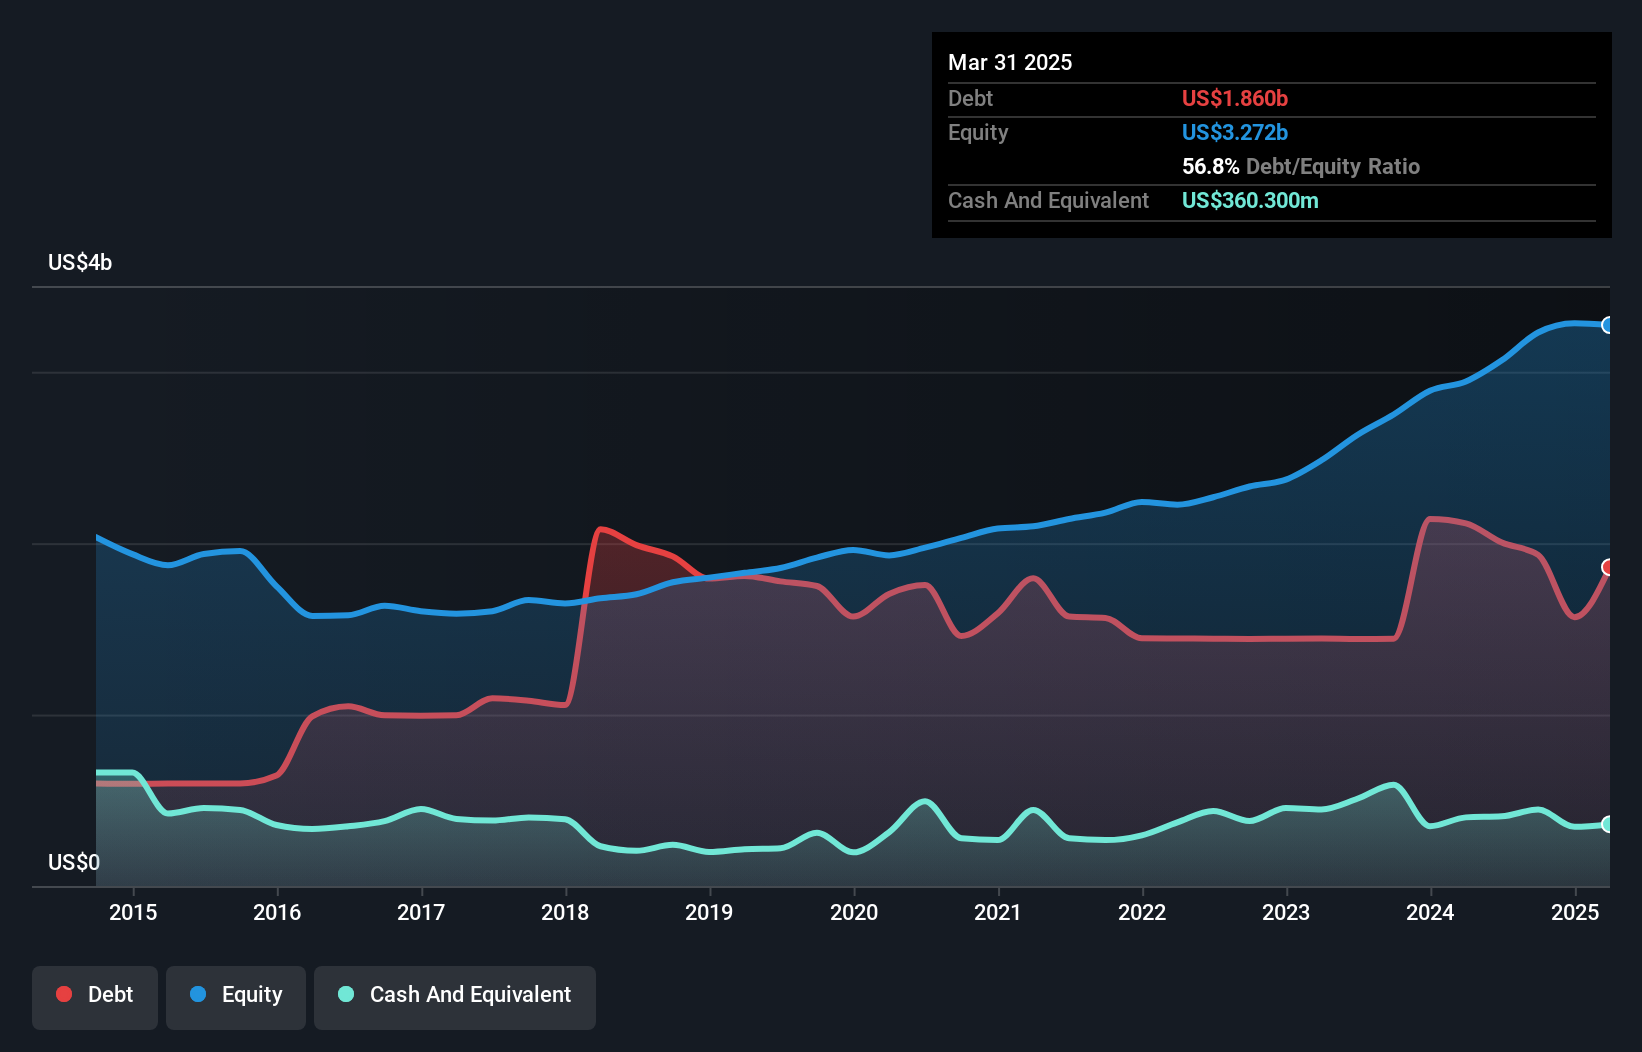The width and height of the screenshot is (1642, 1052).
Task: Click the US$360.300m cash value
Action: point(1250,200)
